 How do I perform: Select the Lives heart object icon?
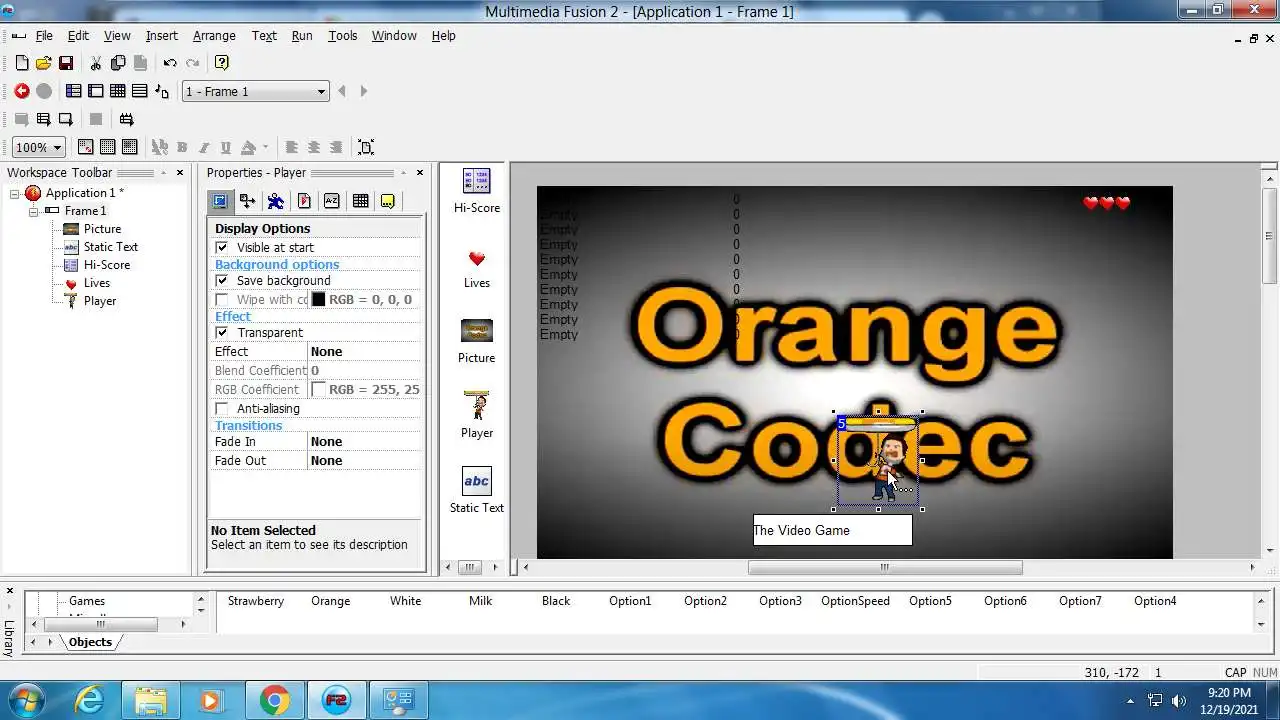point(477,259)
